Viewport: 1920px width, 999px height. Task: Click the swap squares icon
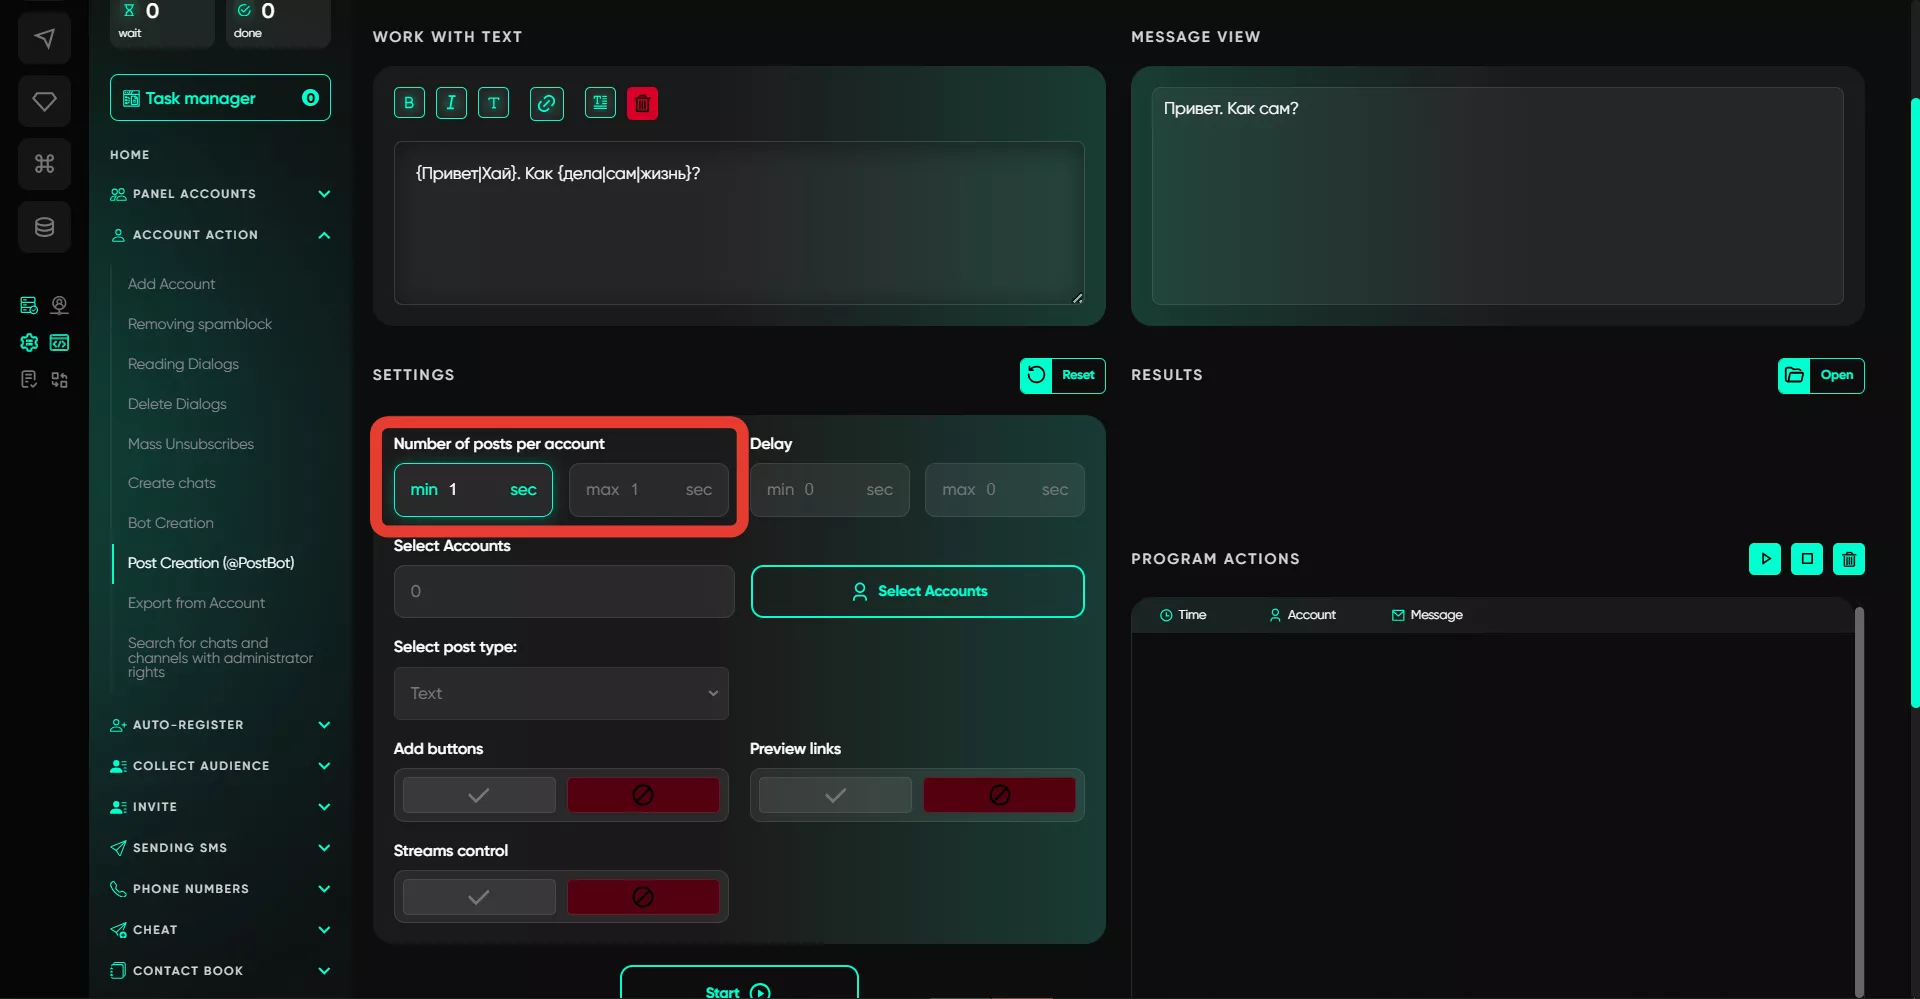point(60,379)
